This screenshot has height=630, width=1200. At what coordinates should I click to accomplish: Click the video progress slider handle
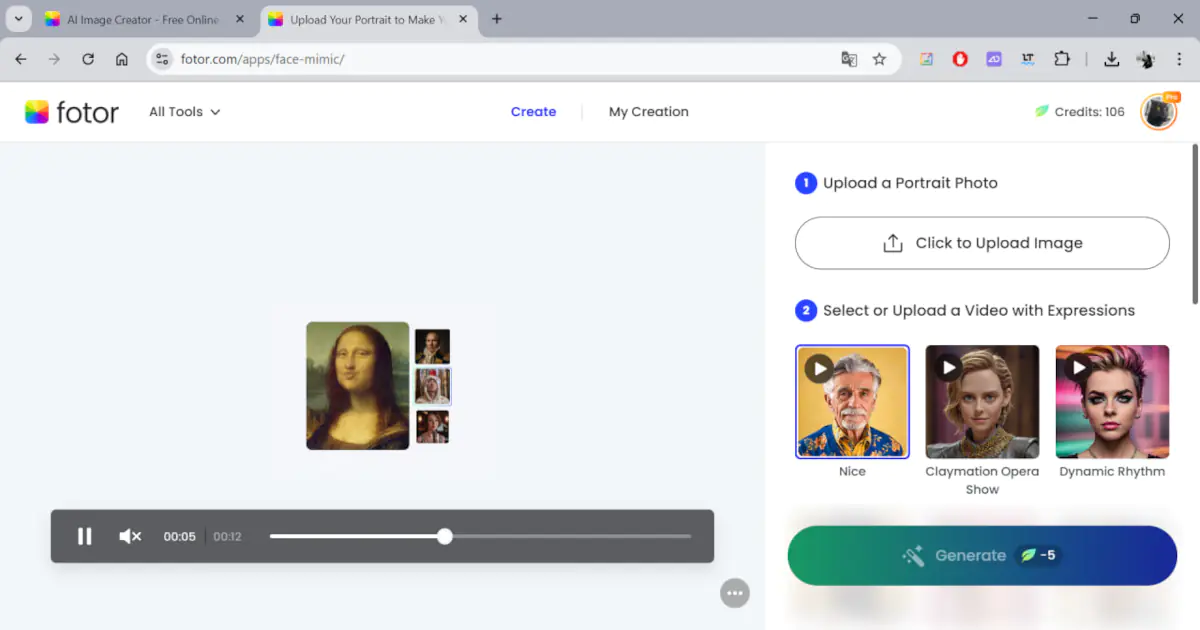445,537
